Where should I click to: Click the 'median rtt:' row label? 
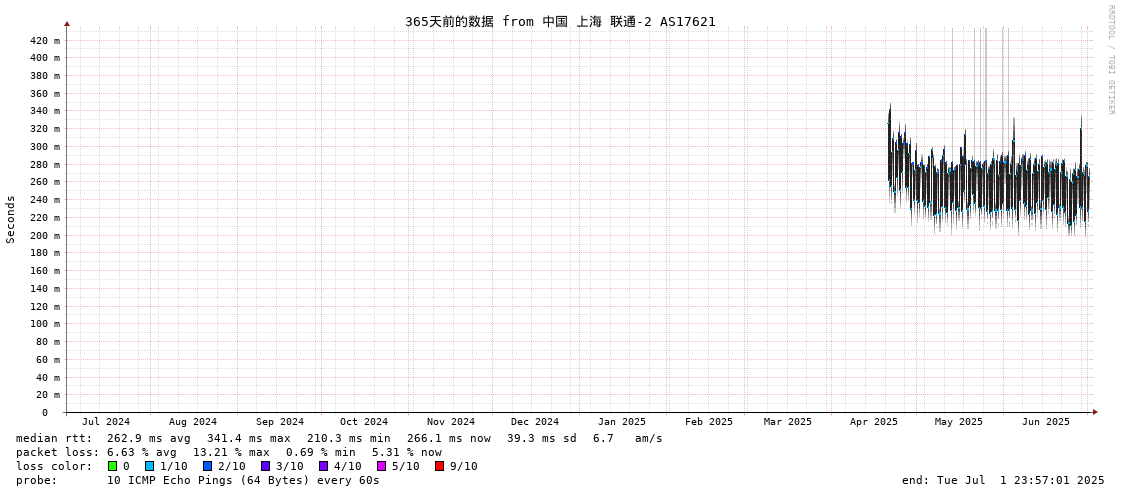tap(54, 438)
